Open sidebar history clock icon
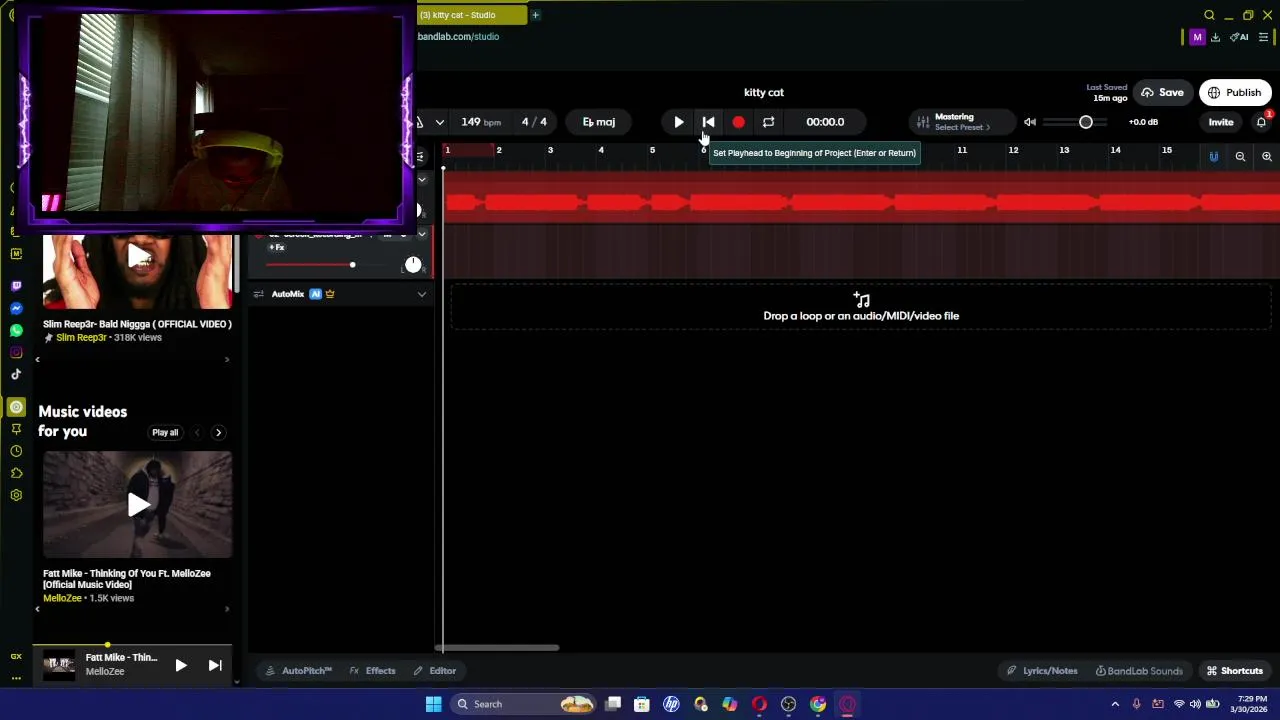Screen dimensions: 1280x720 pyautogui.click(x=16, y=451)
